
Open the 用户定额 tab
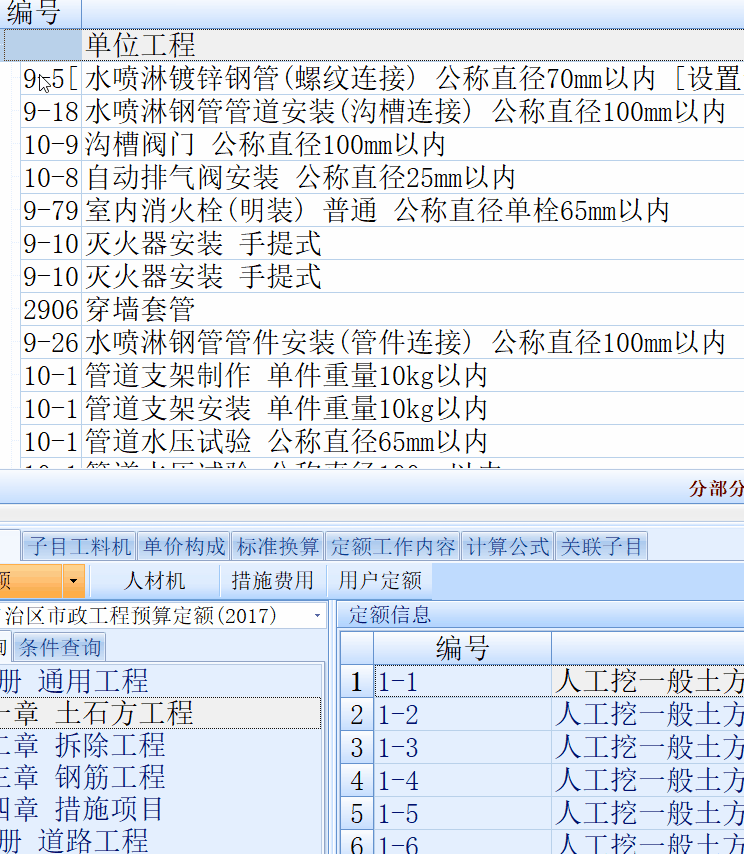point(380,581)
